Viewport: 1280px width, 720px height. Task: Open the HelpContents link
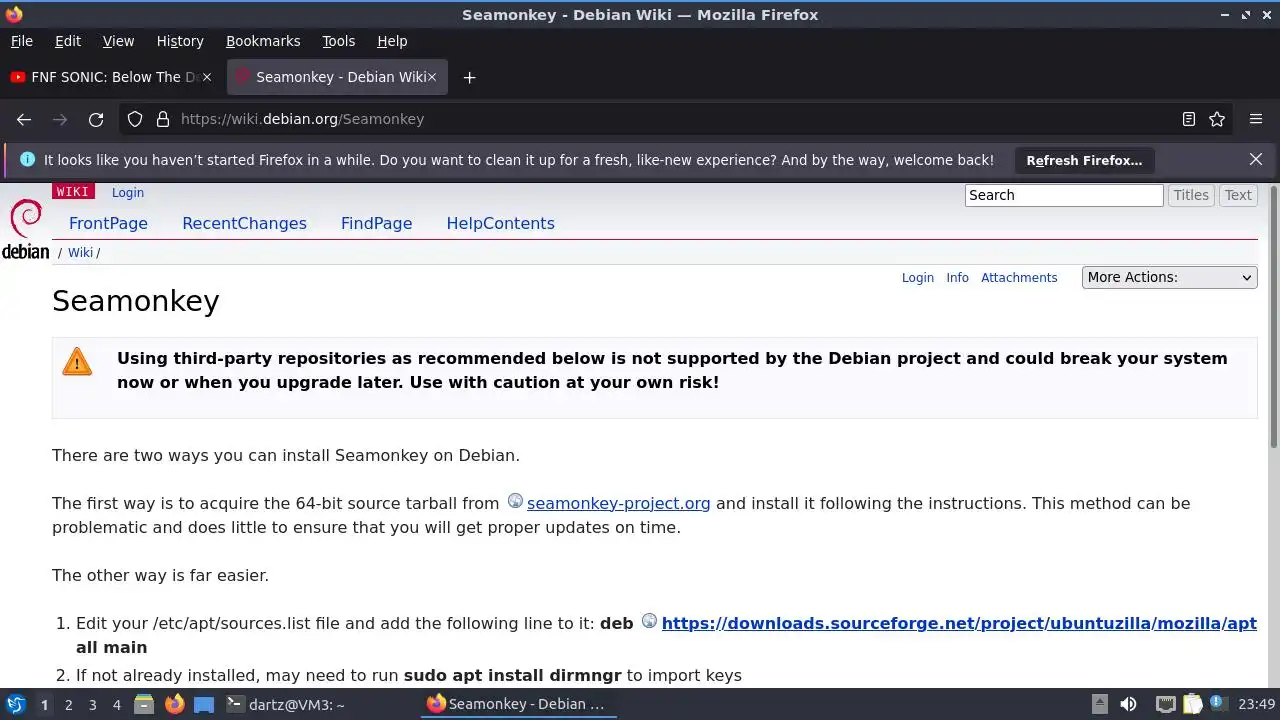[x=500, y=223]
